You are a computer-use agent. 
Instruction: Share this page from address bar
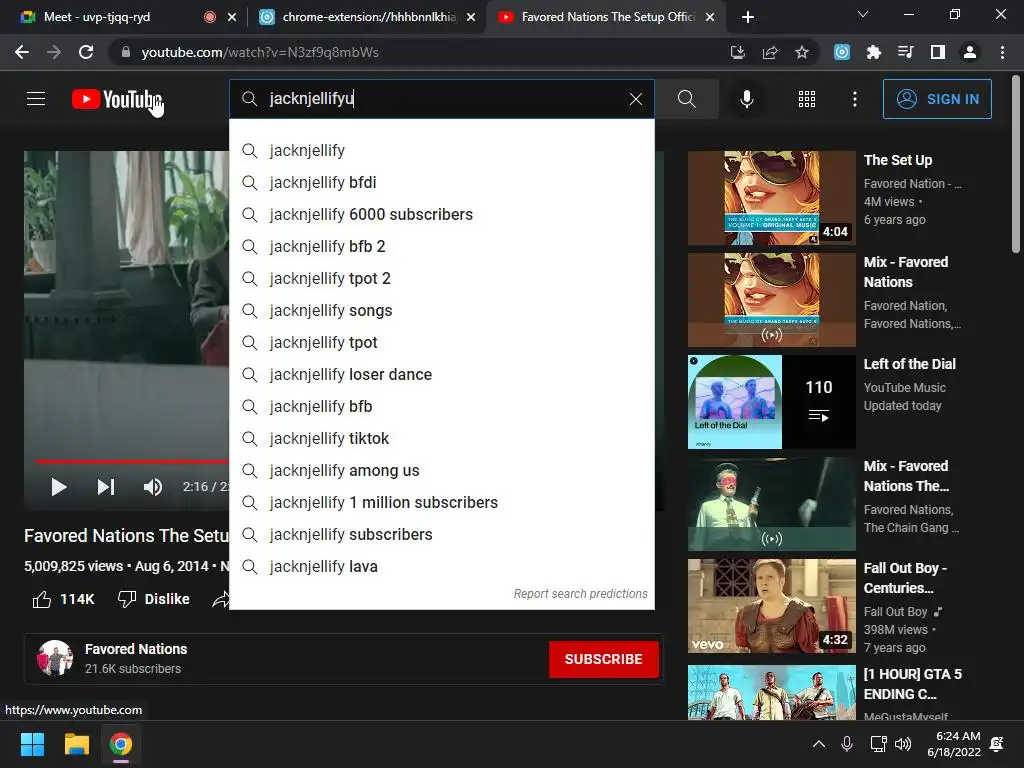coord(770,52)
